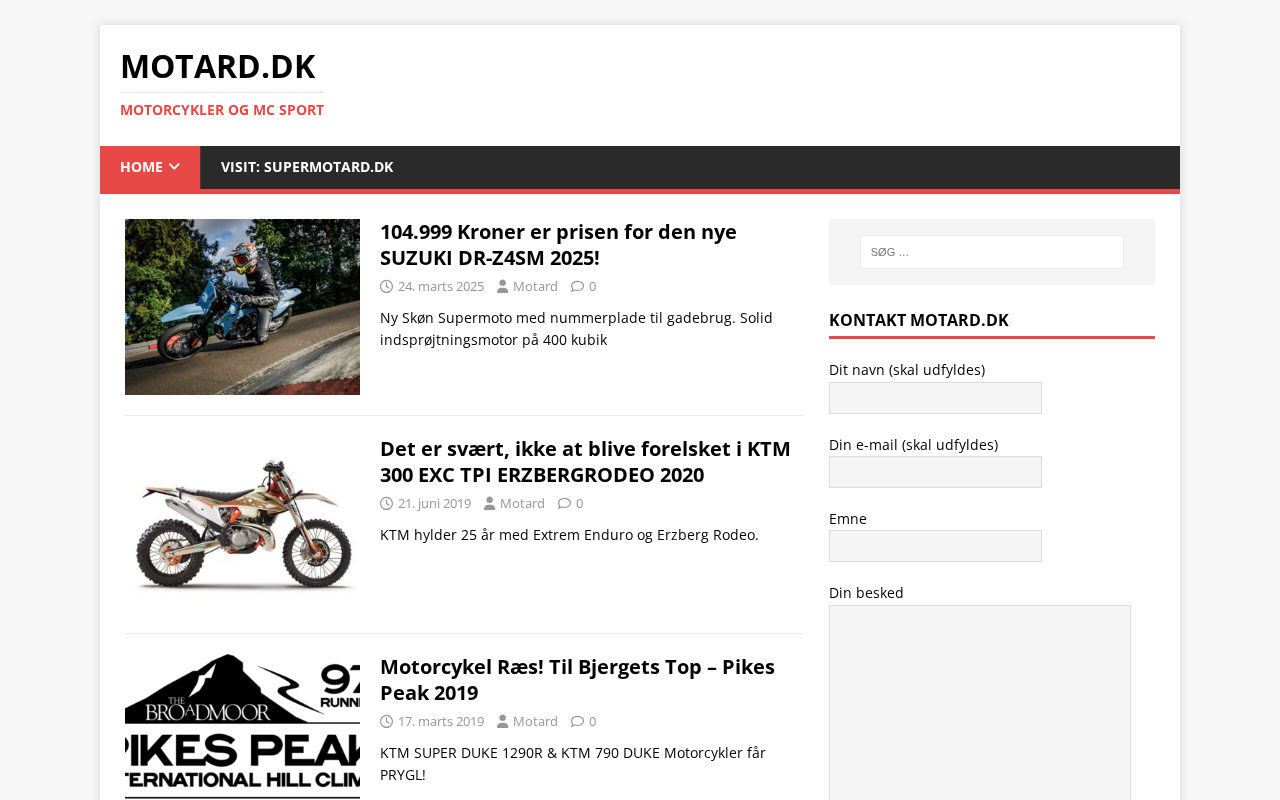Click the clock icon beside 24. marts 2025
The image size is (1280, 800).
[386, 286]
